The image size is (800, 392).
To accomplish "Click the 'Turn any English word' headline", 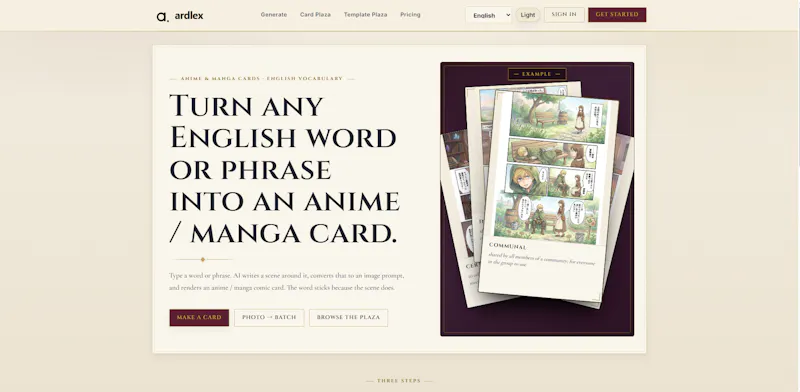I will [x=284, y=168].
